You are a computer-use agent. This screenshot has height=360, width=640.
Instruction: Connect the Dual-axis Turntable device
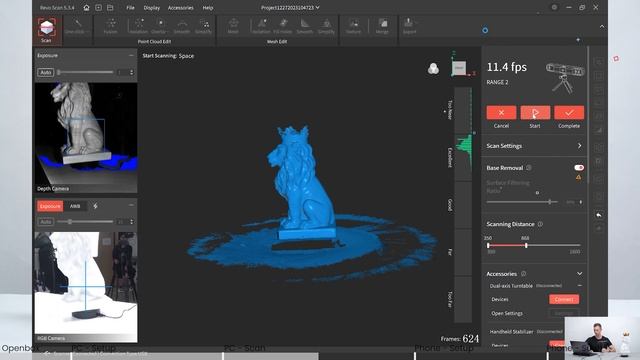point(564,299)
